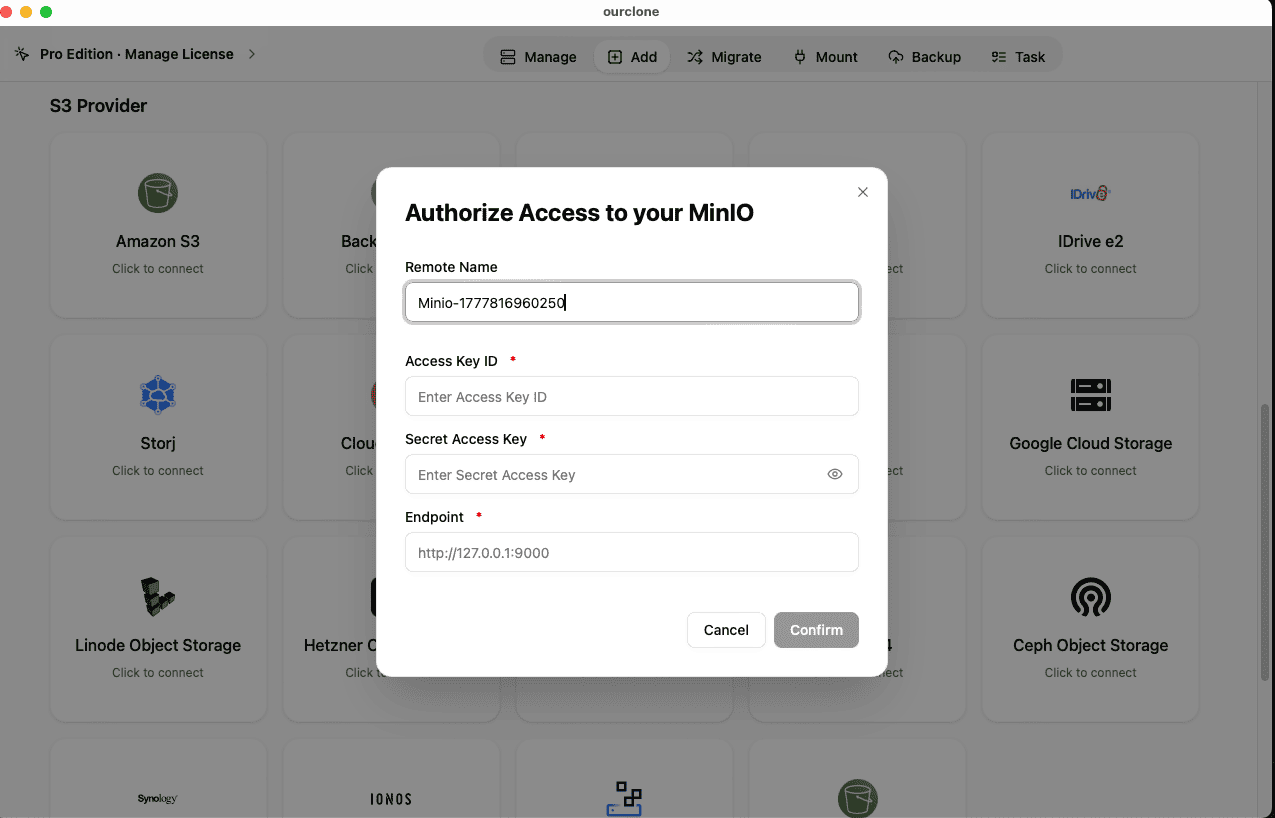Switch to the Add tab
Image resolution: width=1275 pixels, height=818 pixels.
point(633,57)
